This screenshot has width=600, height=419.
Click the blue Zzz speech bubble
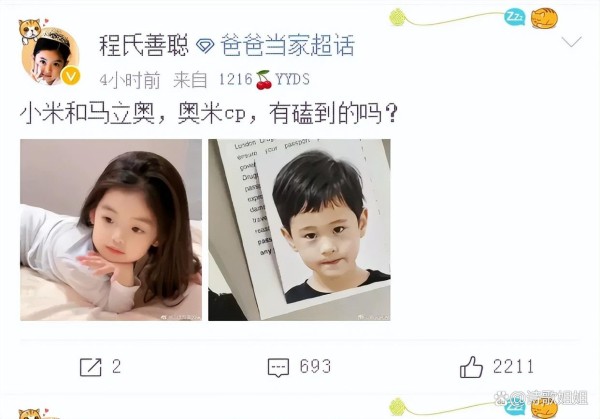(x=515, y=17)
